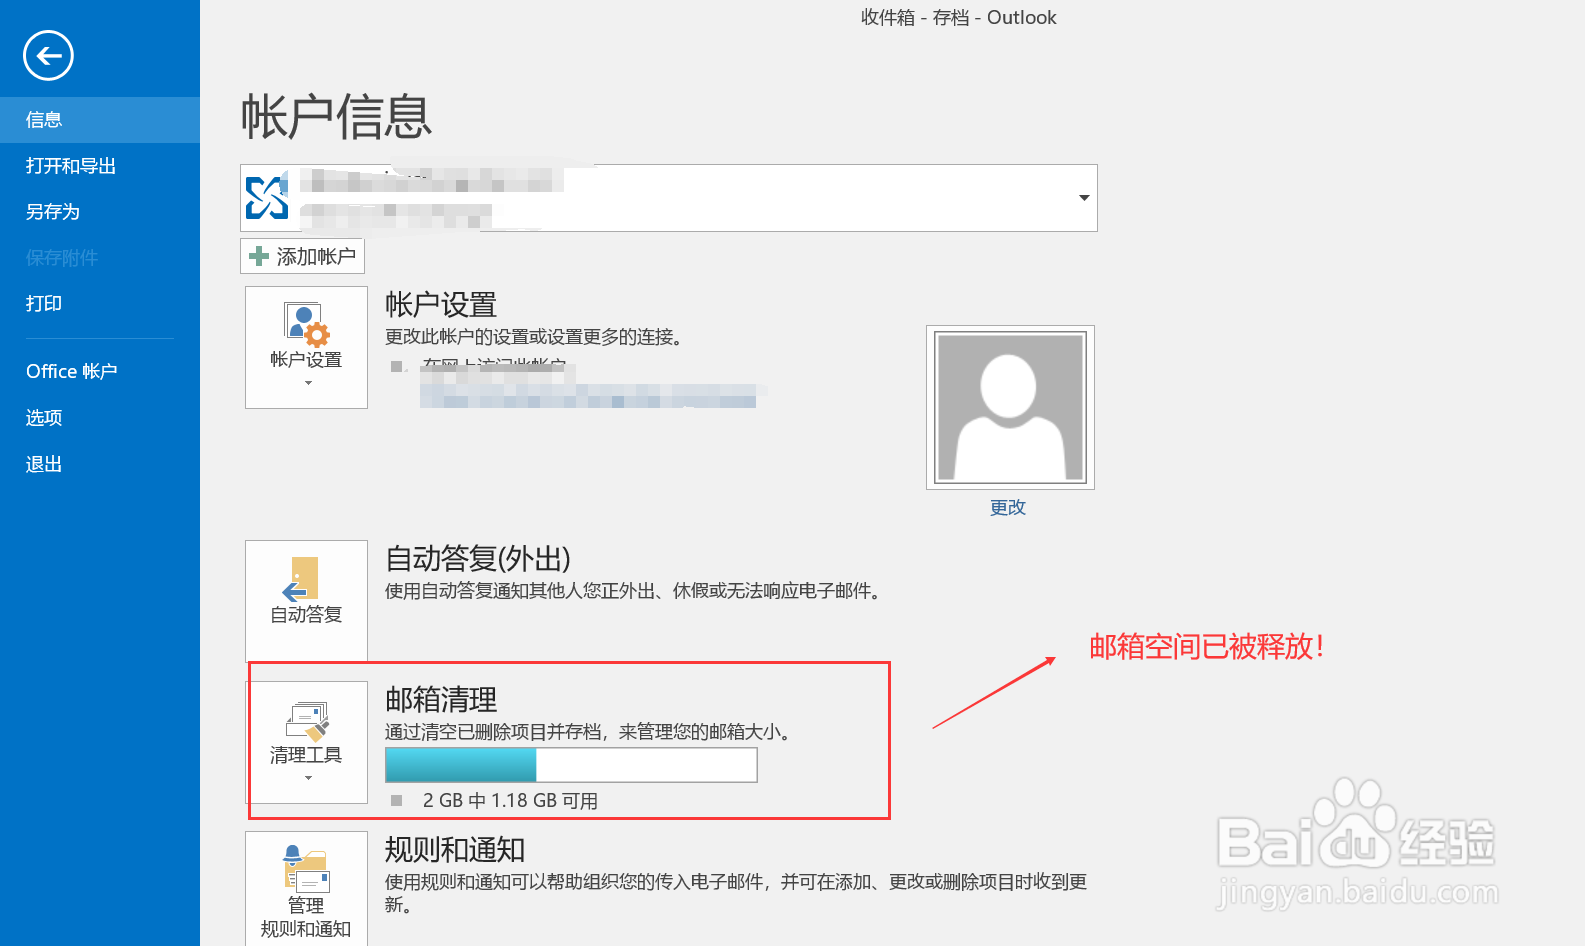Click the mailbox size progress bar
Image resolution: width=1585 pixels, height=946 pixels.
point(571,765)
